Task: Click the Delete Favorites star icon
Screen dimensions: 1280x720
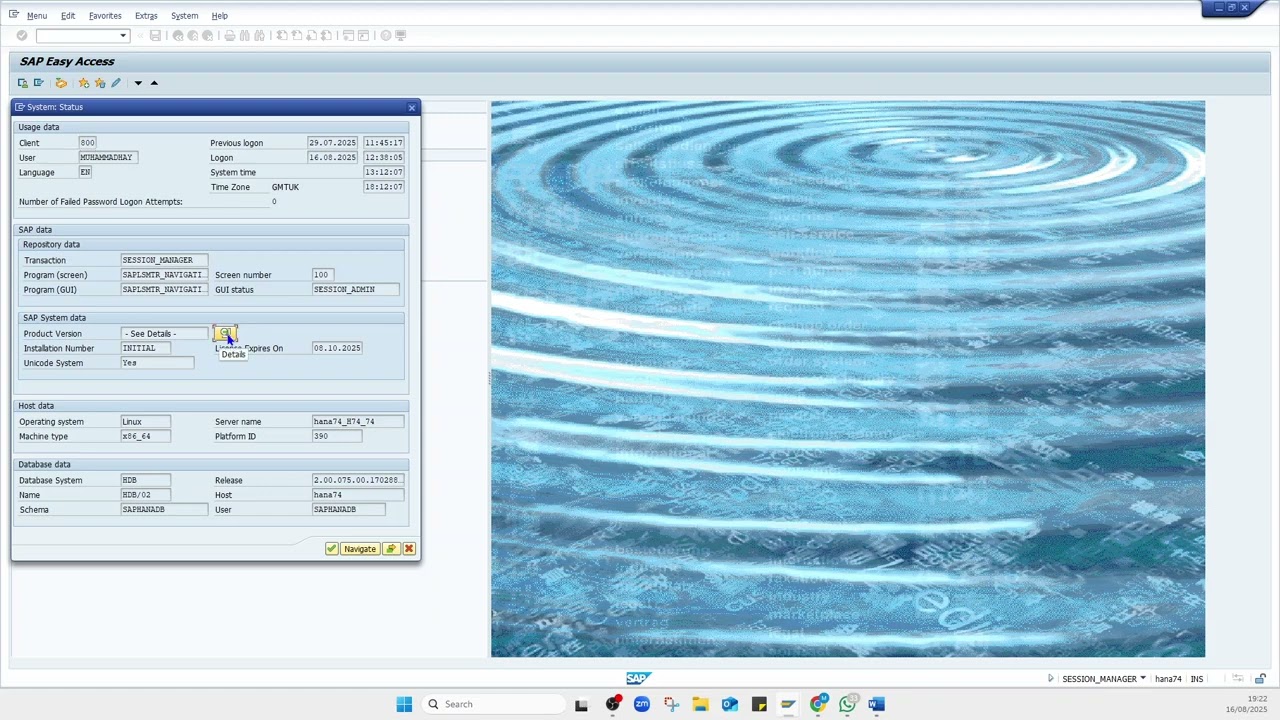Action: (100, 83)
